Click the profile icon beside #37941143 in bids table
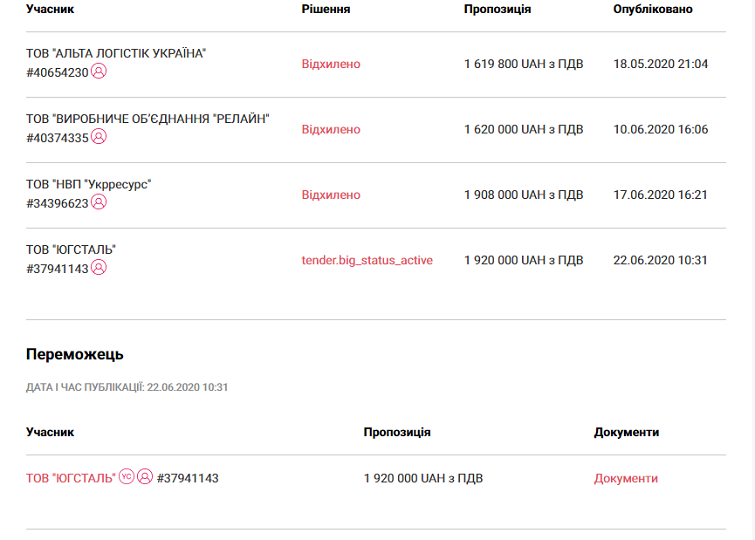The image size is (755, 540). click(99, 267)
